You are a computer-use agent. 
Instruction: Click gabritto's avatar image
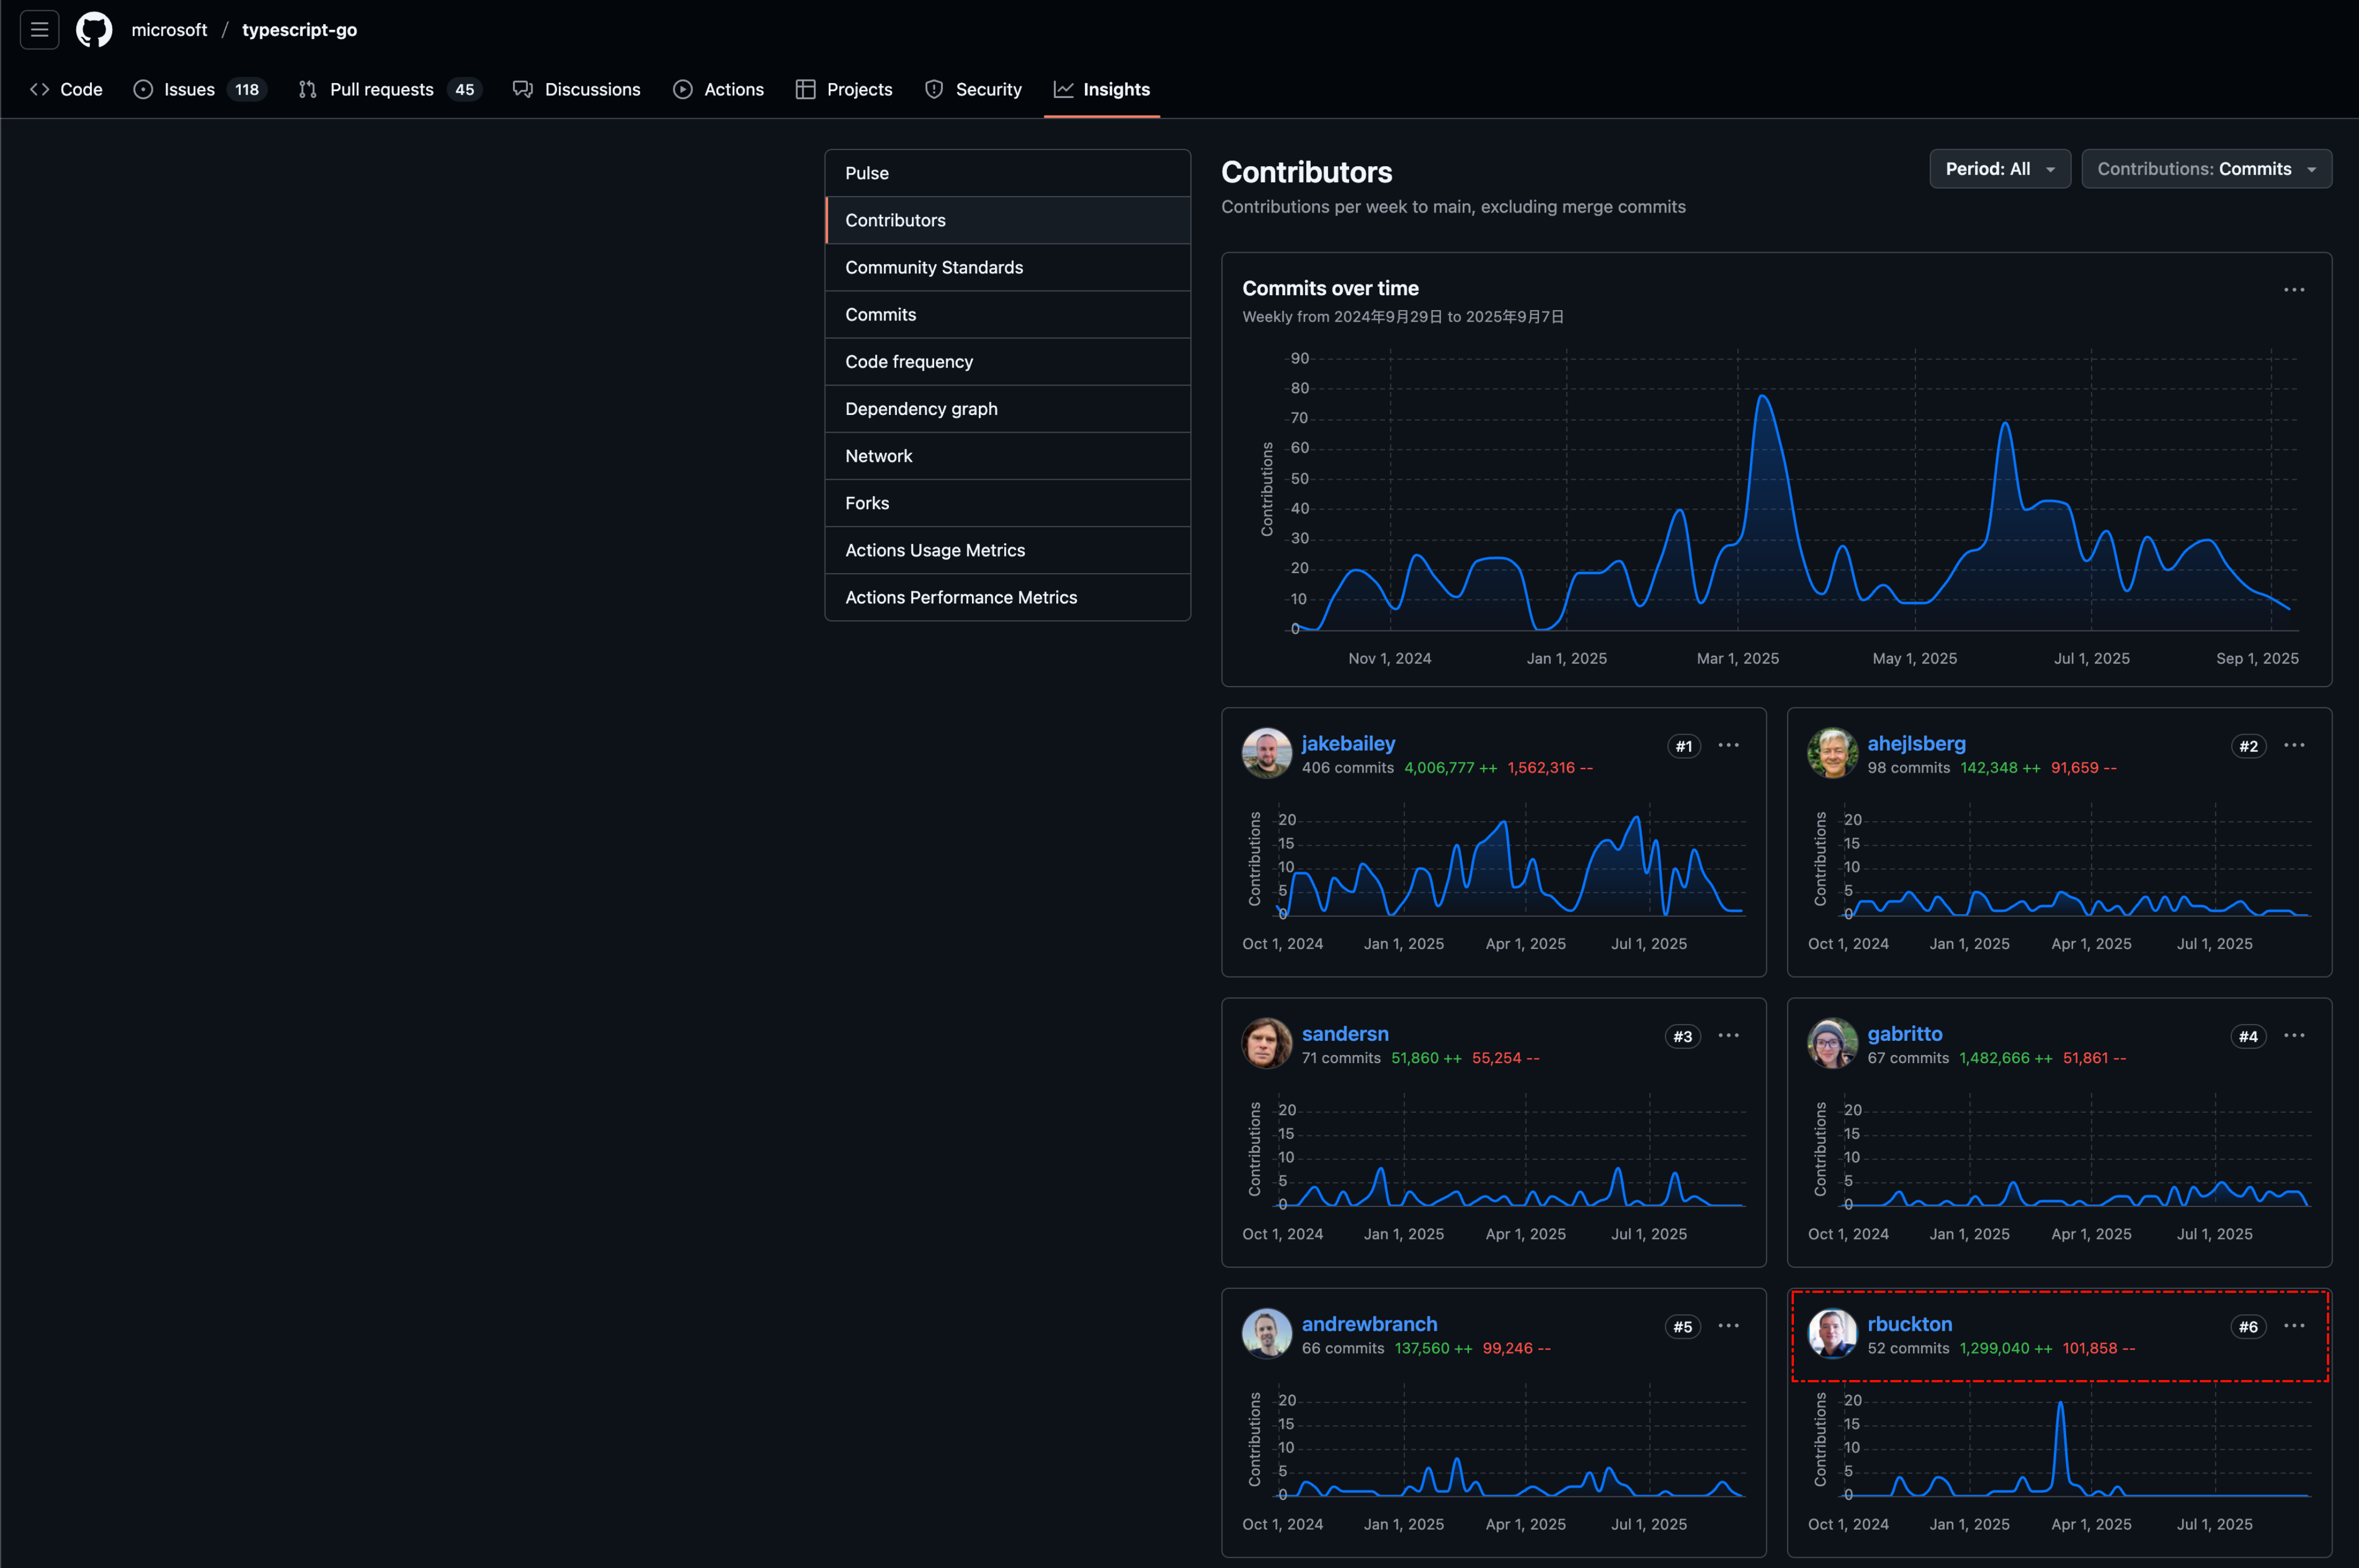[1832, 1043]
